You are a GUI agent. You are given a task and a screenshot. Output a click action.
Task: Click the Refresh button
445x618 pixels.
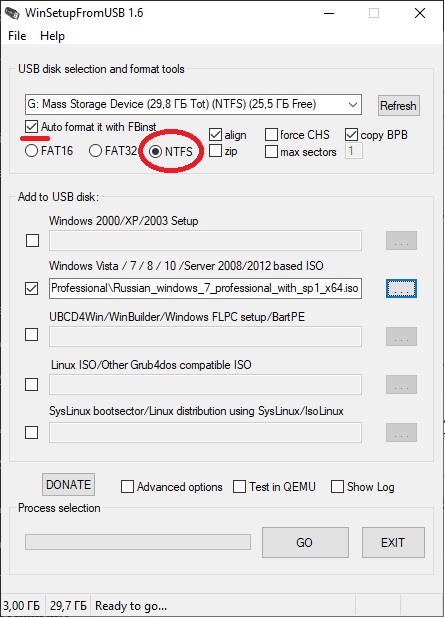tap(398, 106)
